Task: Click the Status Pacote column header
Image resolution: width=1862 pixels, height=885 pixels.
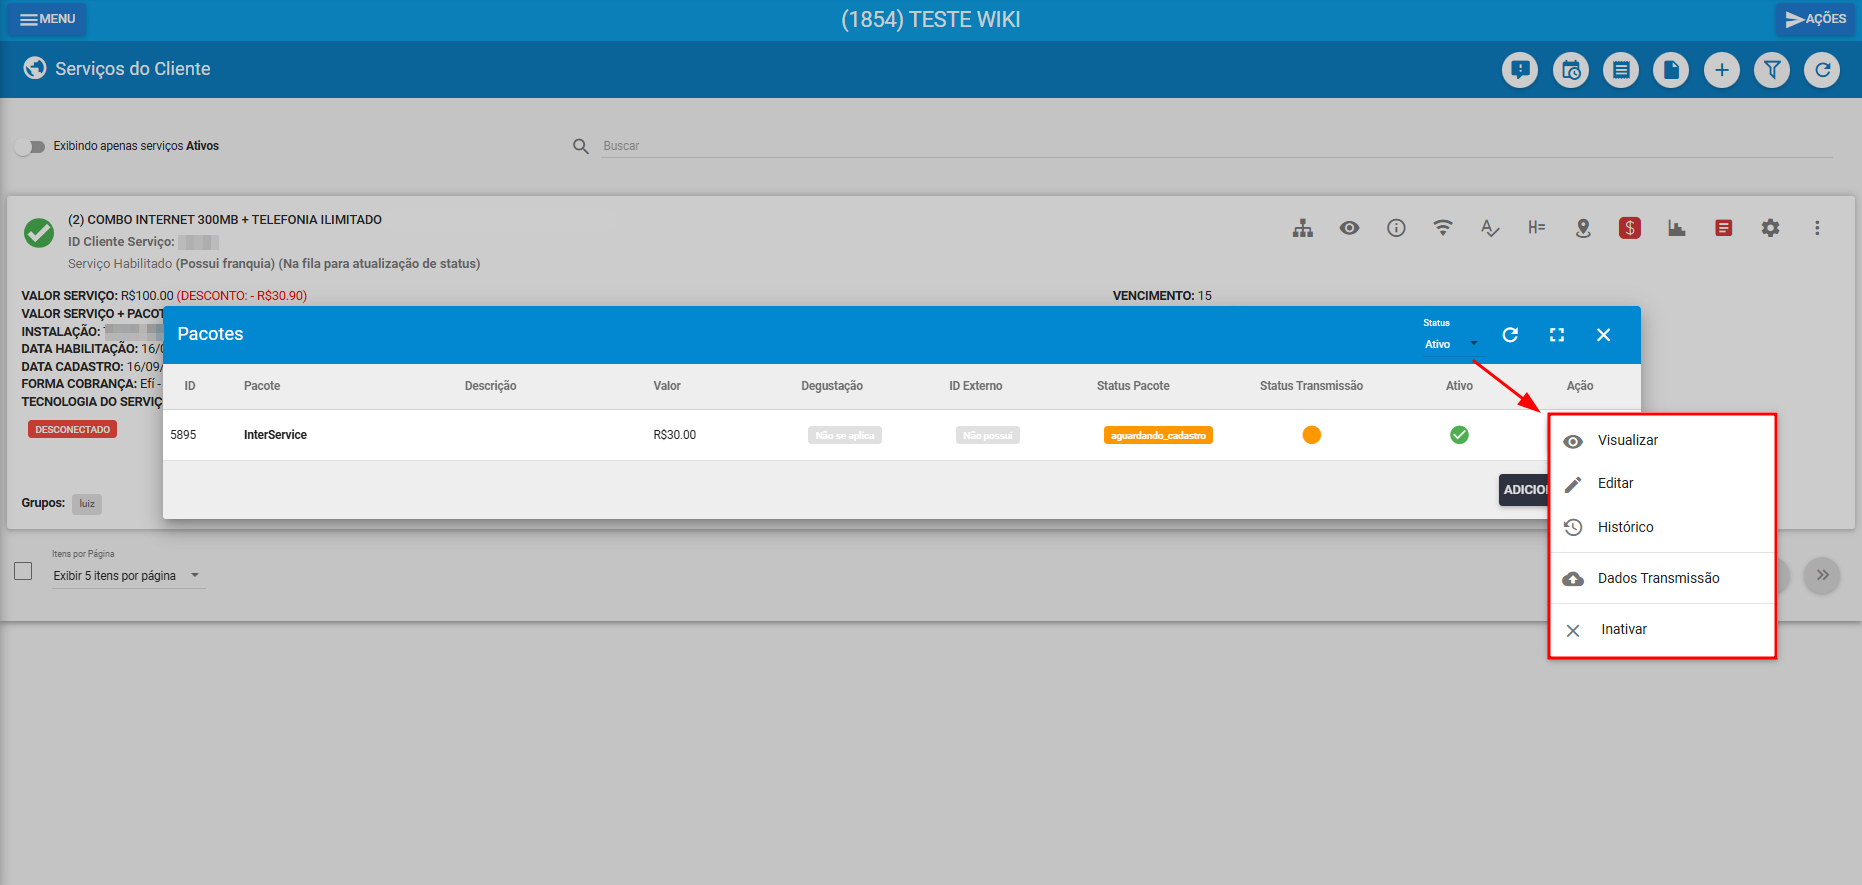Action: pos(1133,386)
